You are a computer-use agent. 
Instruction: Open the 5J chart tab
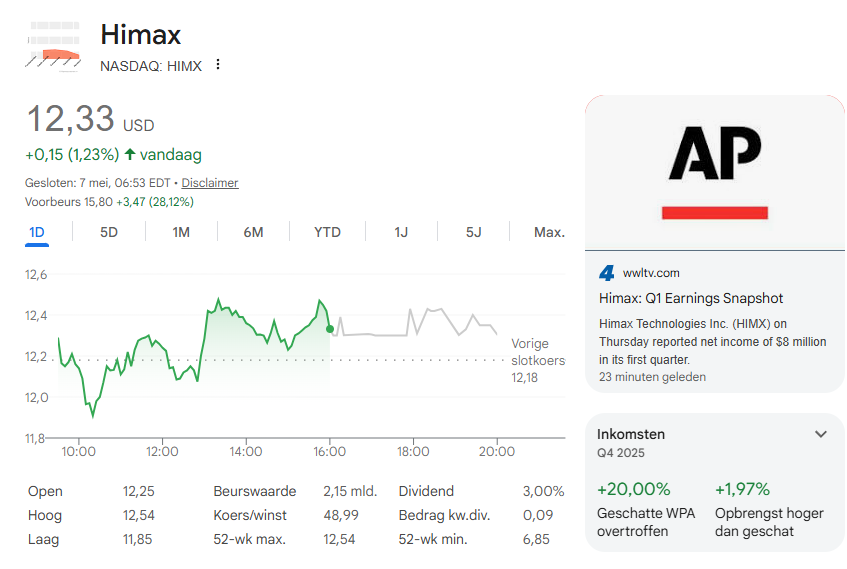[x=473, y=232]
